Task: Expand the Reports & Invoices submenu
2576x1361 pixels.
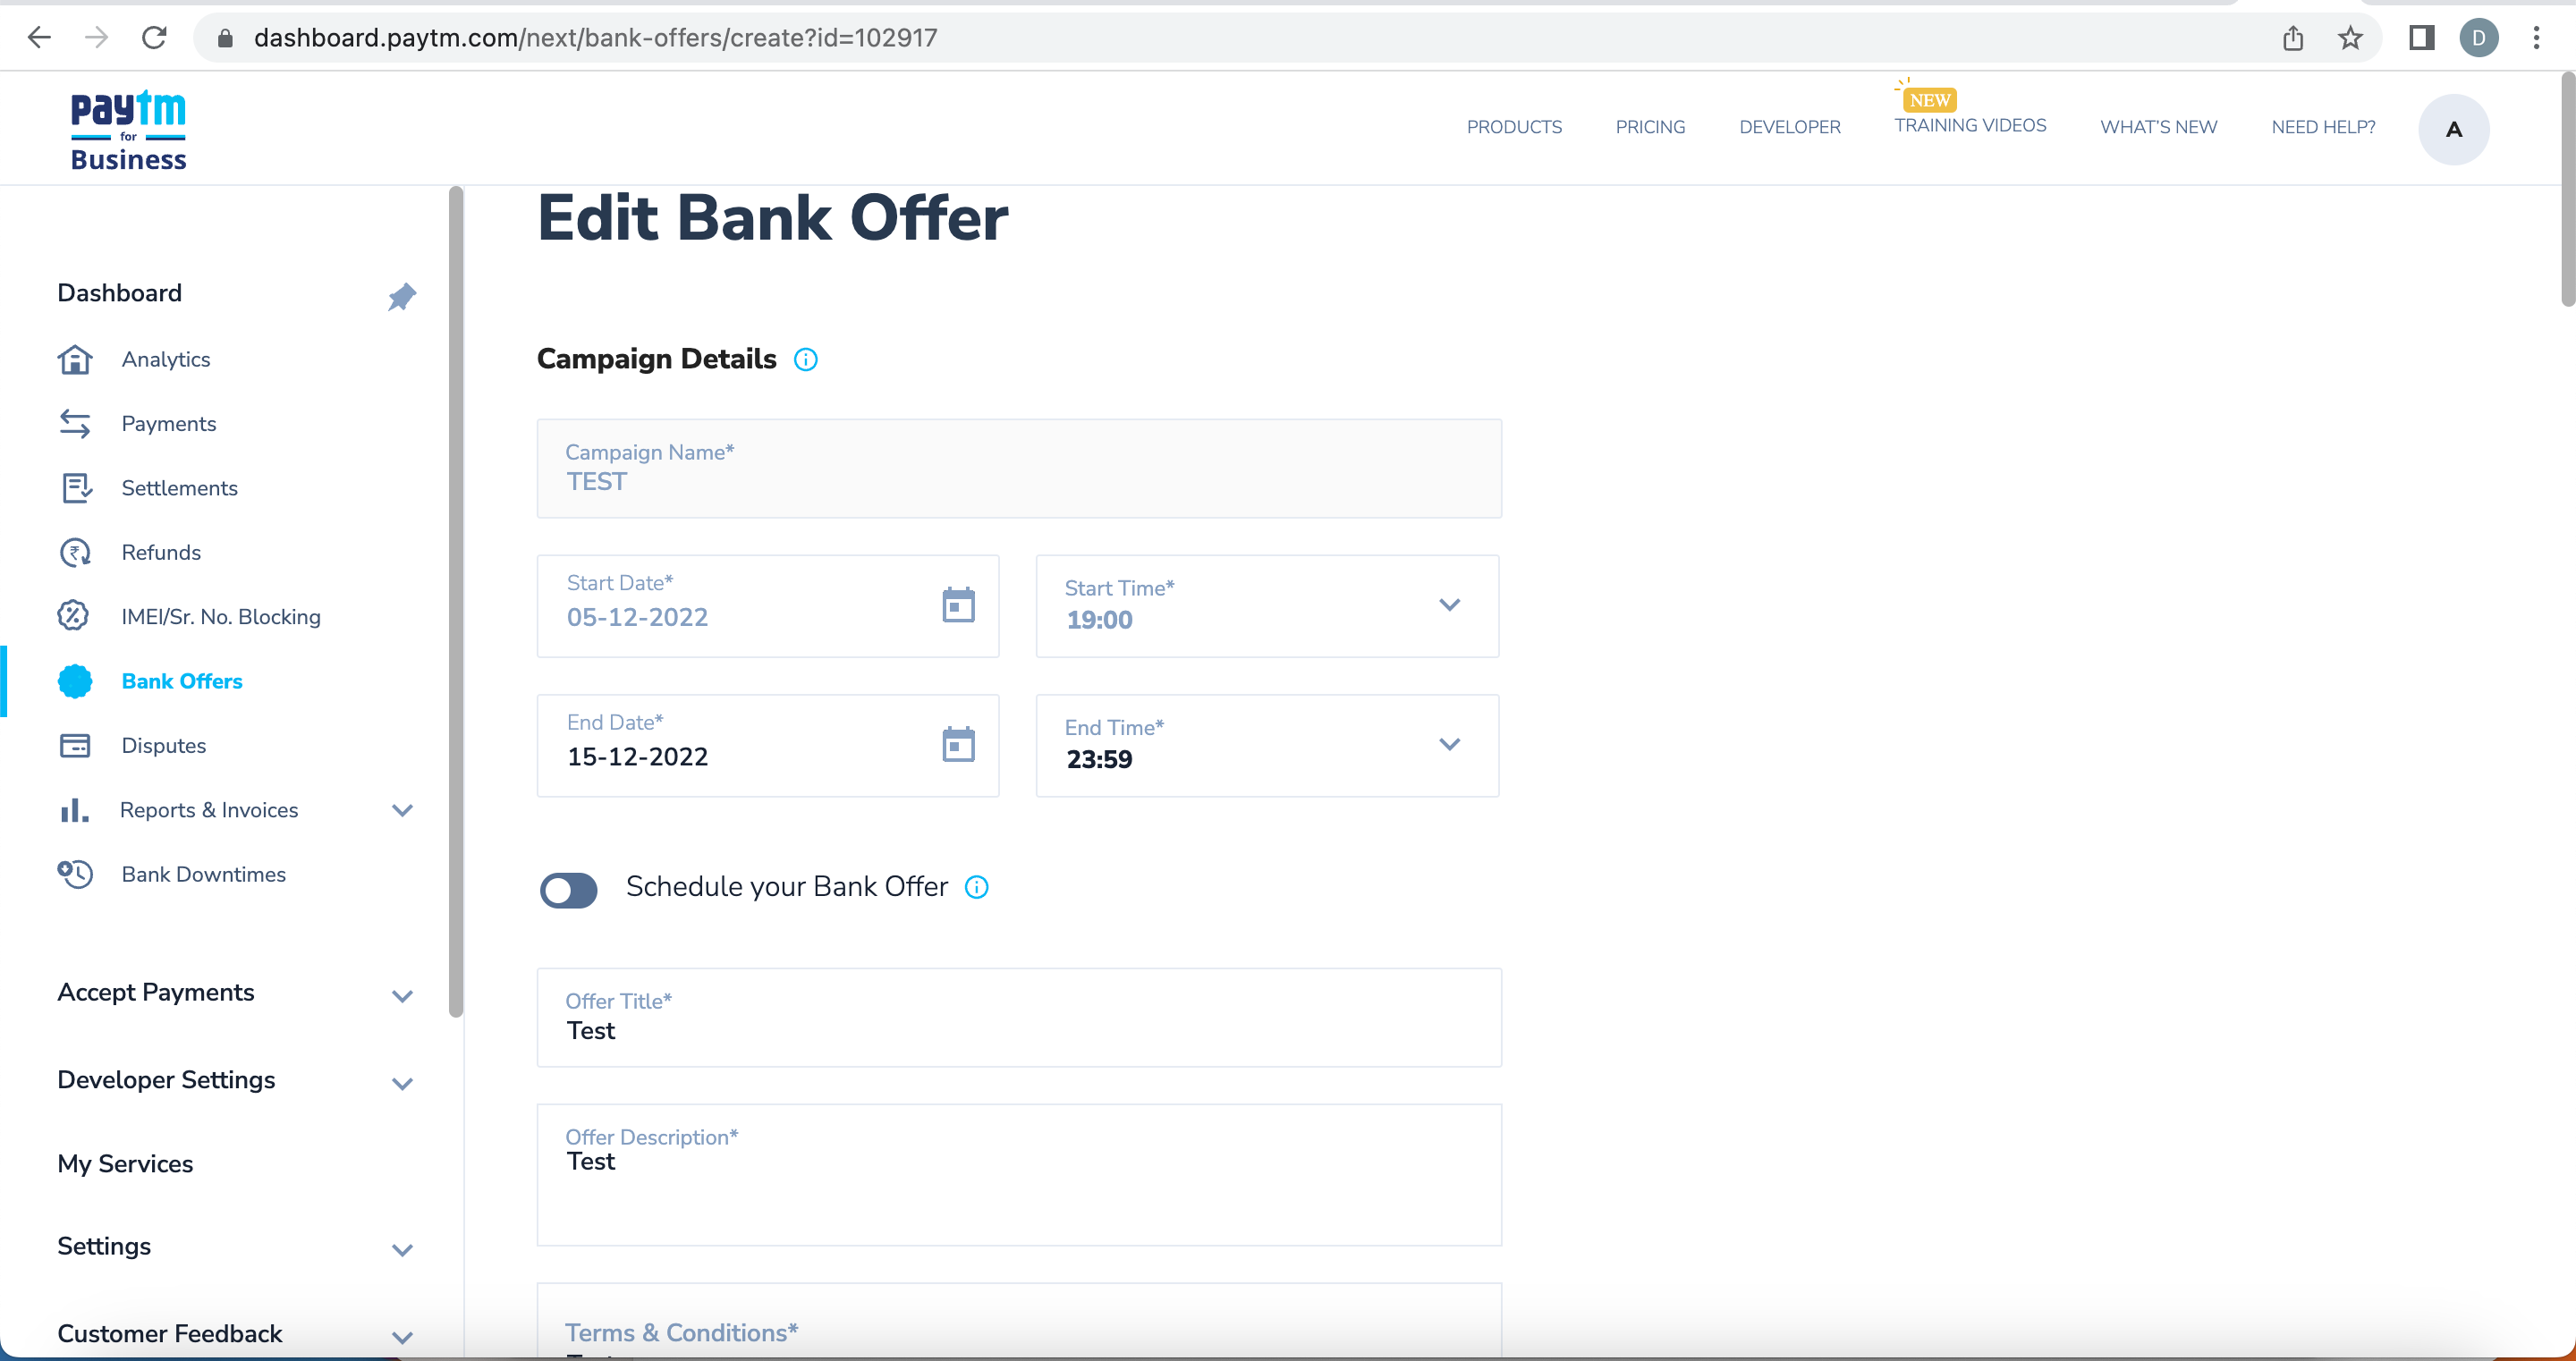Action: (402, 810)
